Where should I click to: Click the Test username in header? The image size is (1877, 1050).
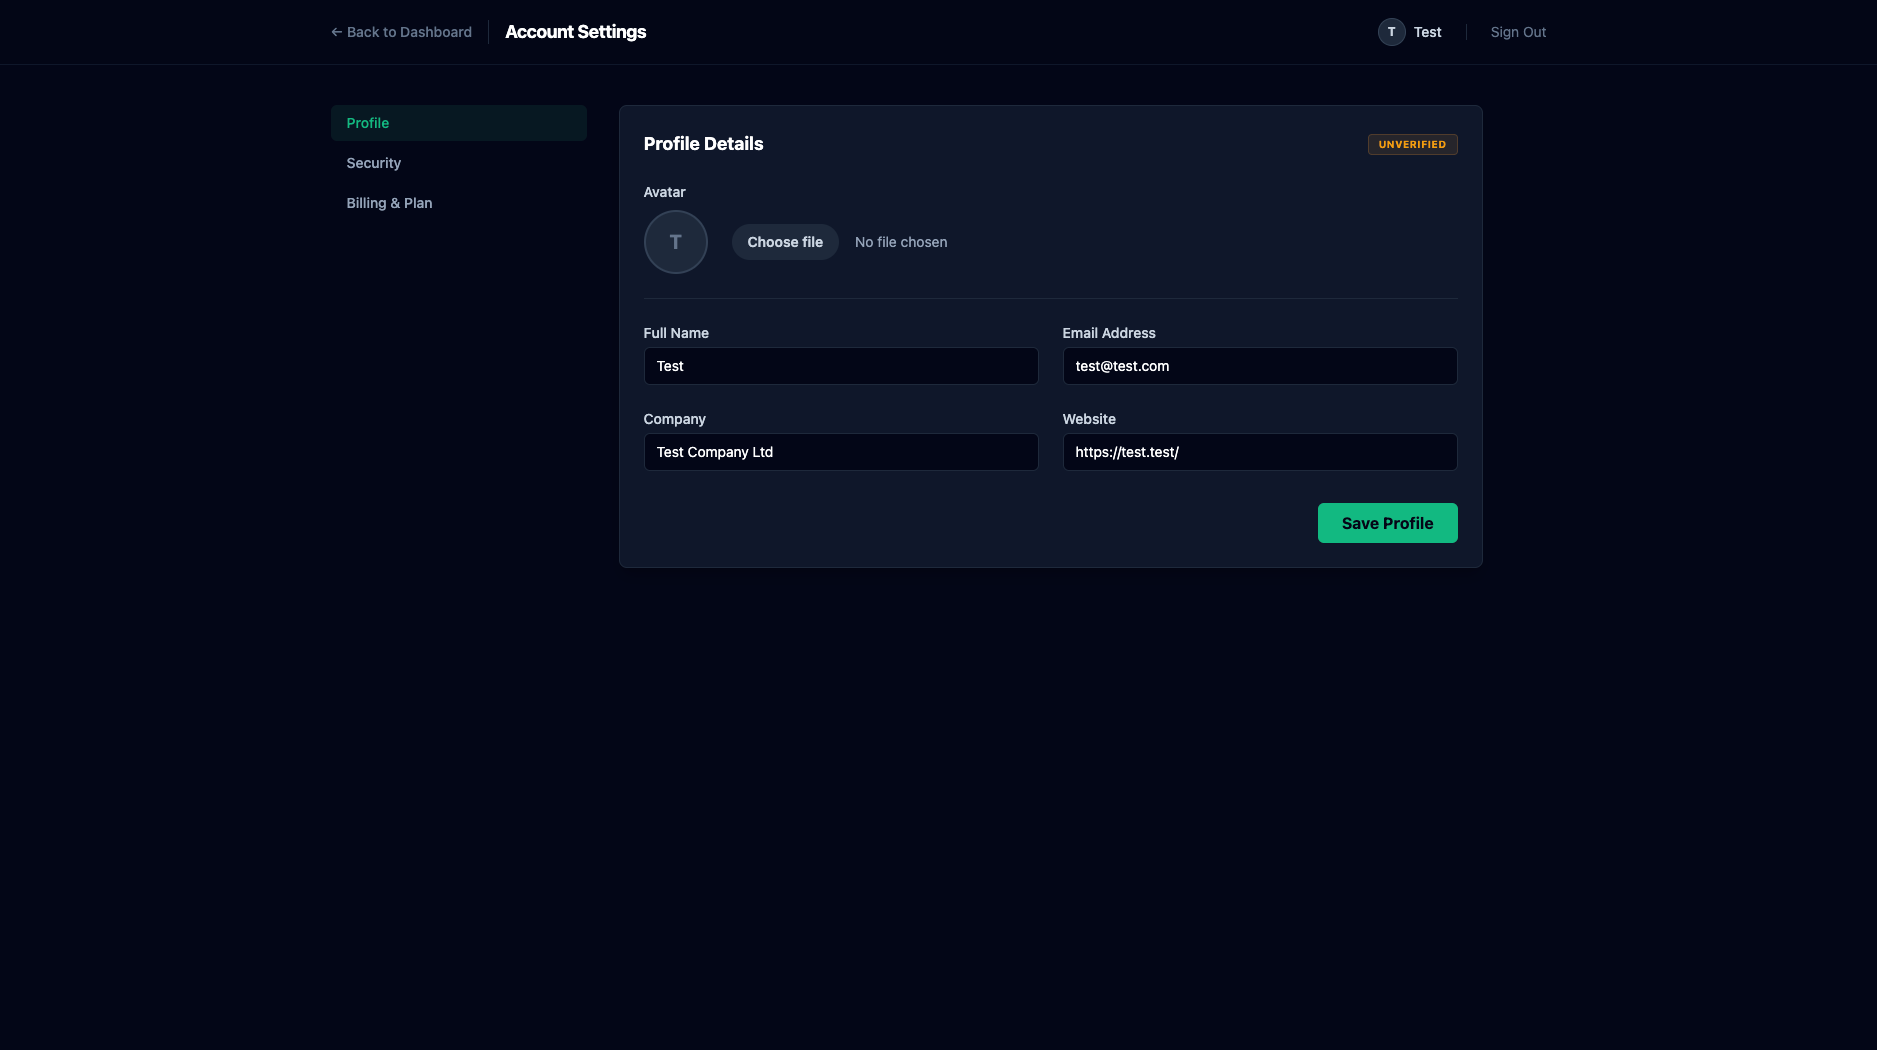(1427, 32)
